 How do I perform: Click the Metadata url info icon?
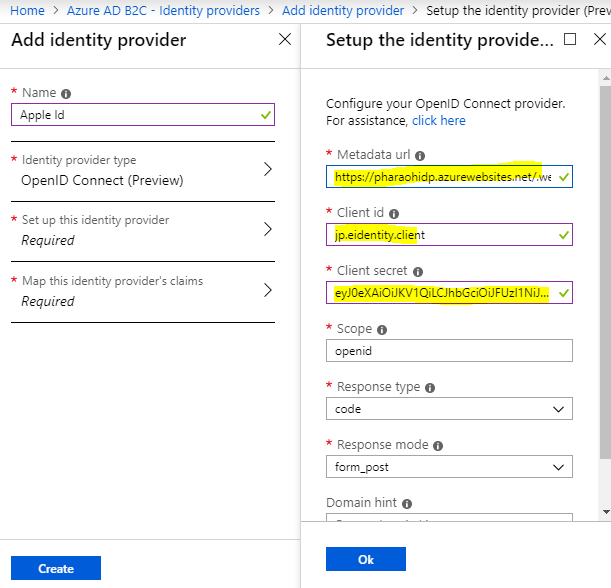click(x=420, y=156)
